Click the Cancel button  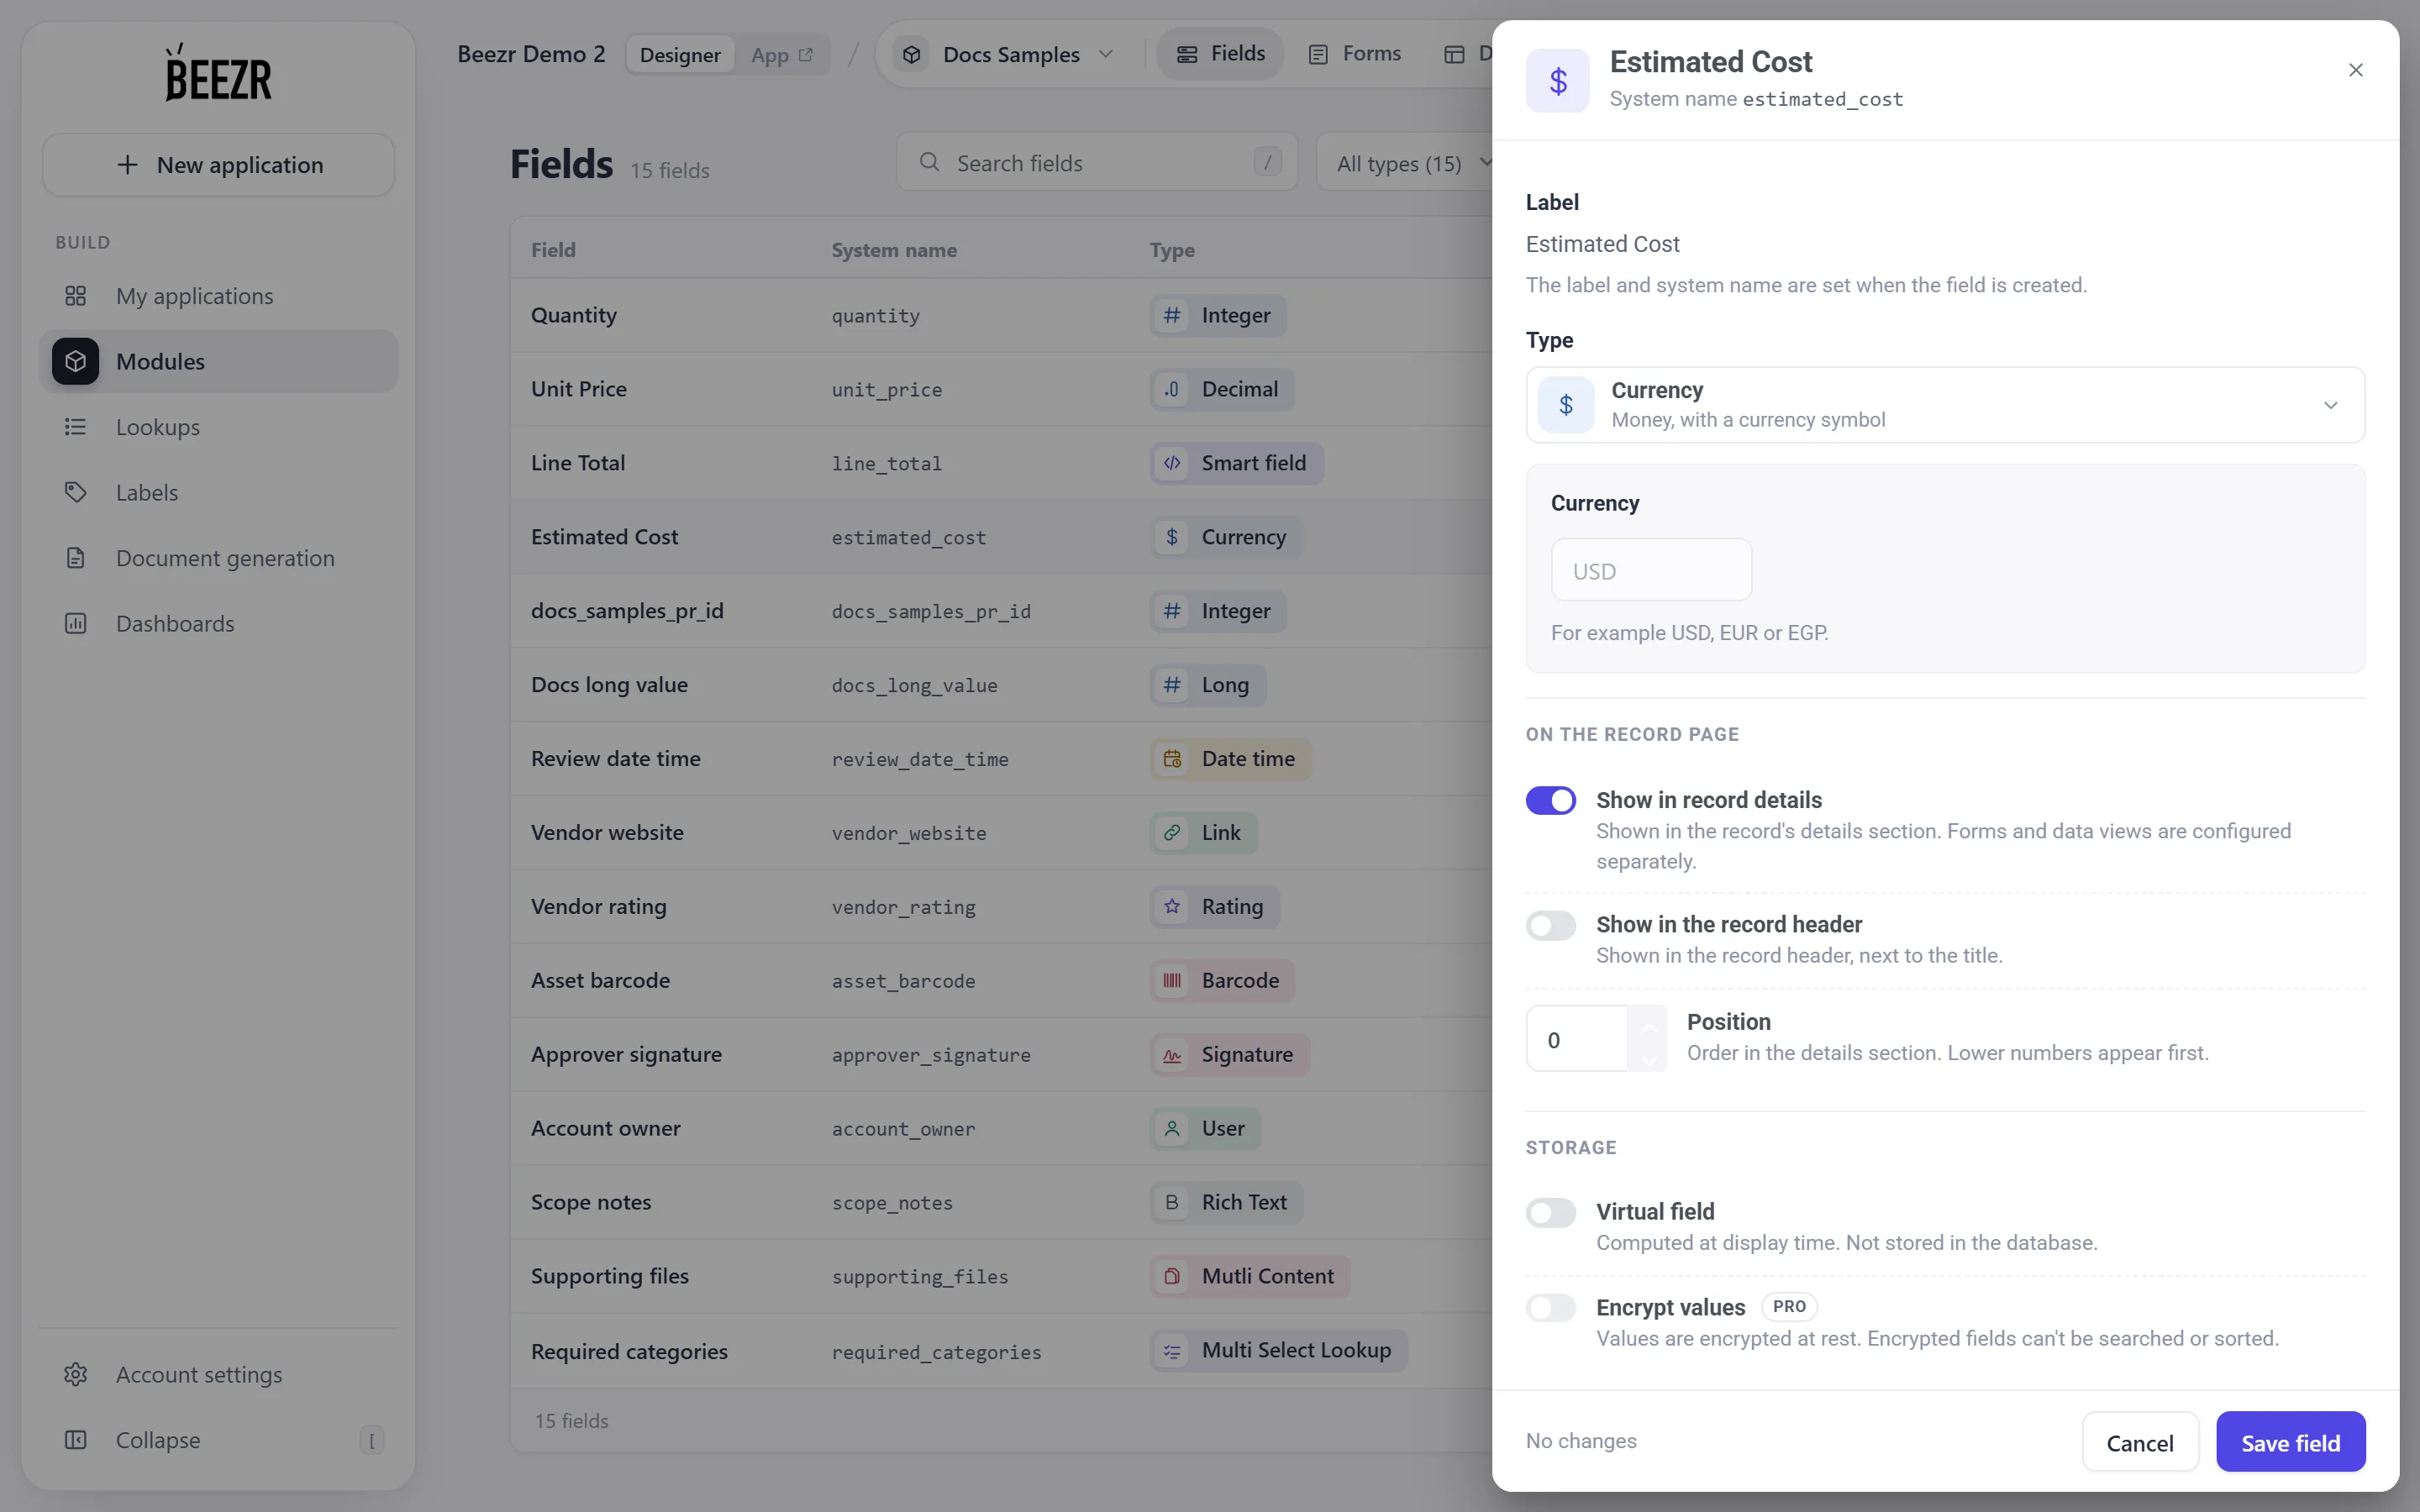(2139, 1442)
